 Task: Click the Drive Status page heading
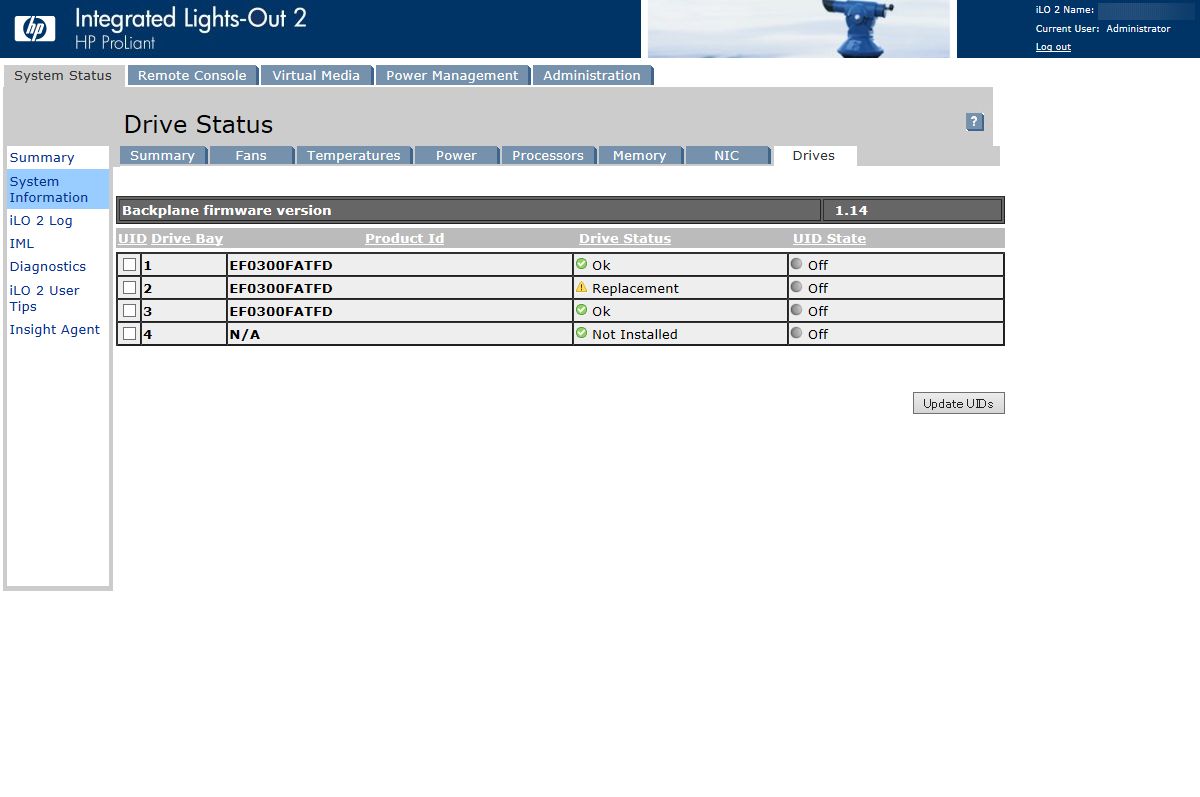coord(198,124)
